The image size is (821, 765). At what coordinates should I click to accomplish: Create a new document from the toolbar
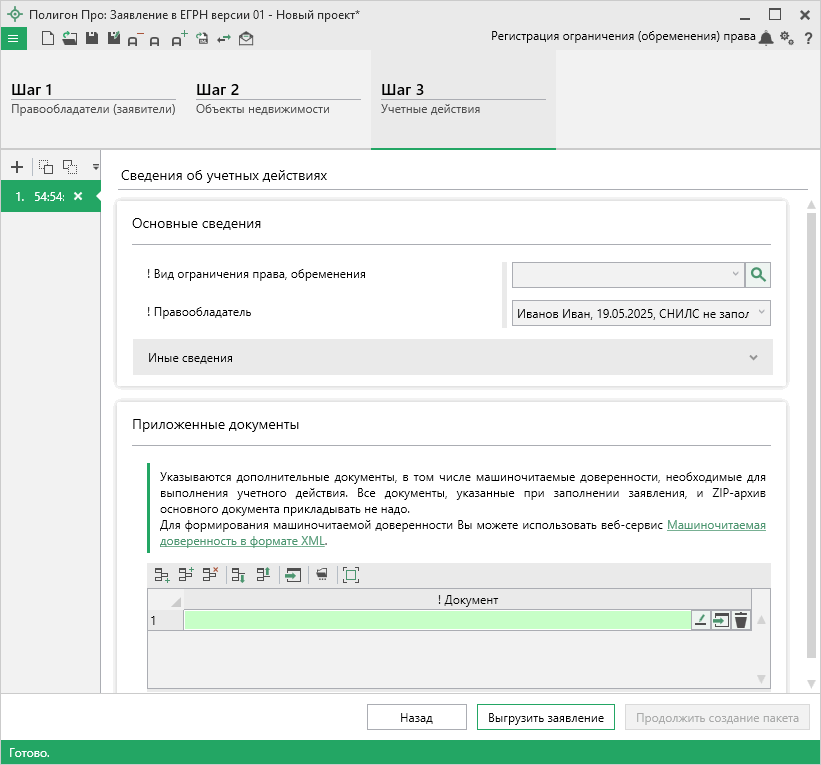[47, 38]
